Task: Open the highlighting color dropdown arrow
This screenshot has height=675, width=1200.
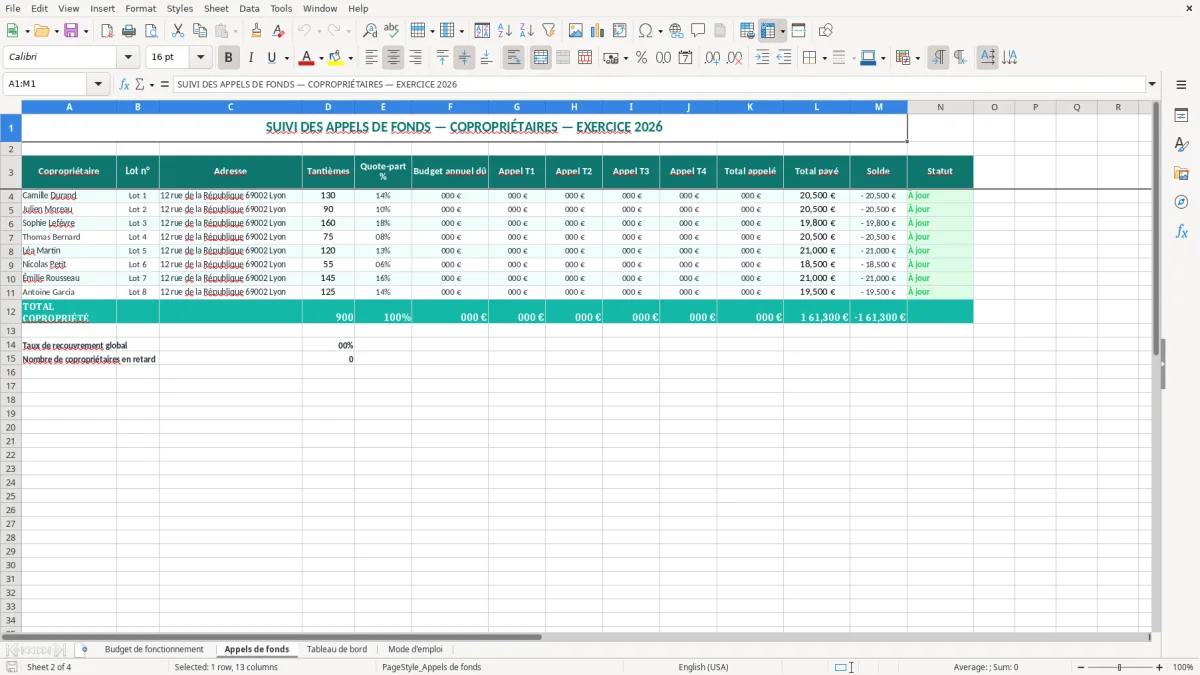Action: [x=350, y=58]
